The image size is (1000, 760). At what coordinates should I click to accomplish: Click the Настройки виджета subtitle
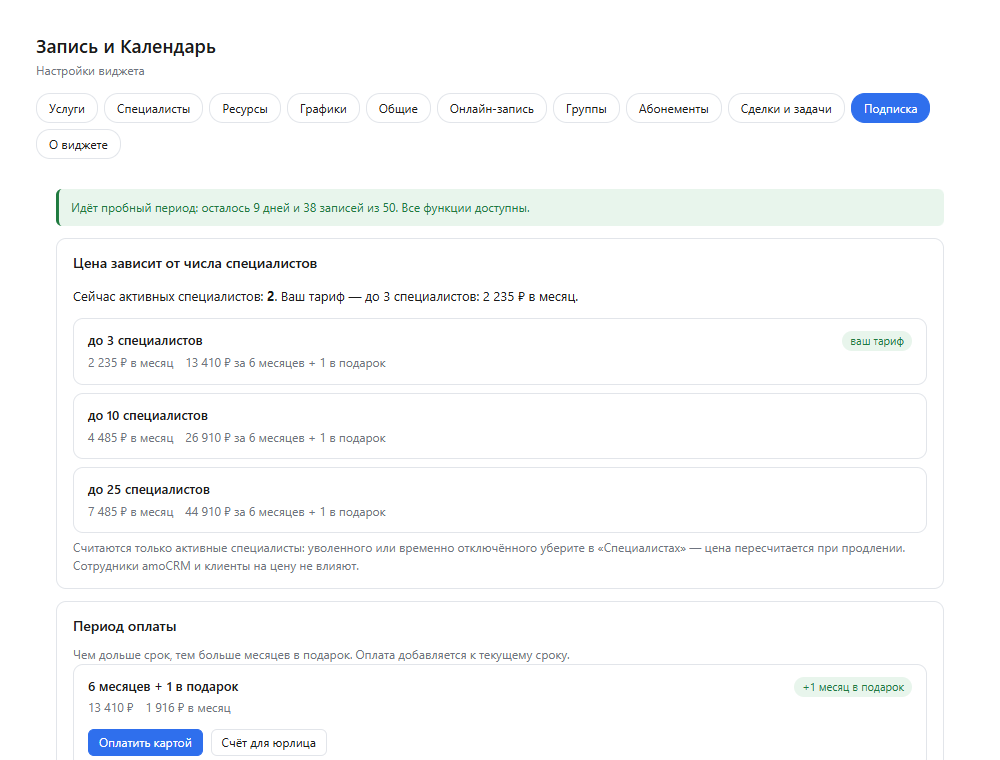point(90,71)
